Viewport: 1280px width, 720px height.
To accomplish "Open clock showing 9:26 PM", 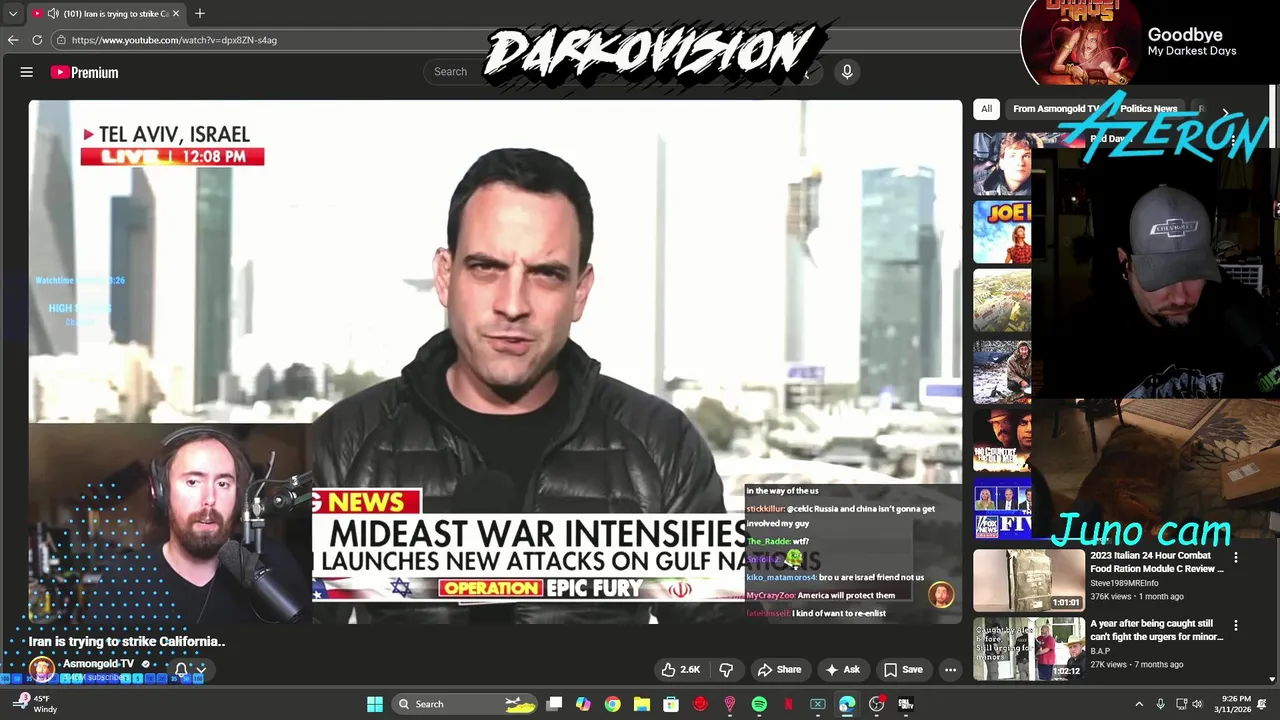I will point(1232,704).
